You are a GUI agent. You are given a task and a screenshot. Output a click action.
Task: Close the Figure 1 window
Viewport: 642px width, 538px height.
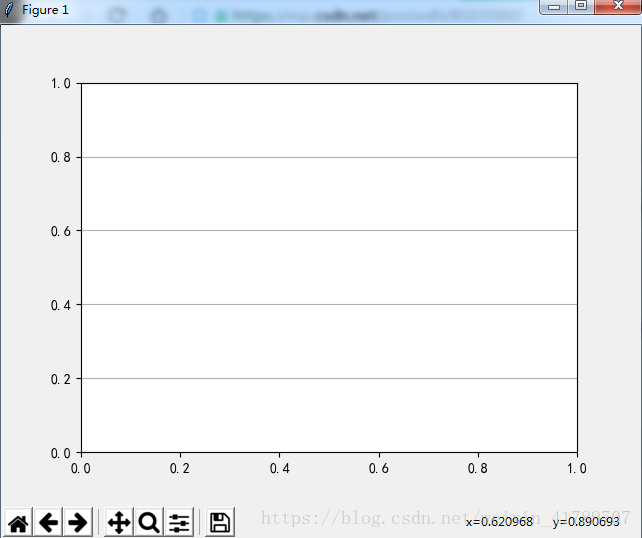pos(618,7)
